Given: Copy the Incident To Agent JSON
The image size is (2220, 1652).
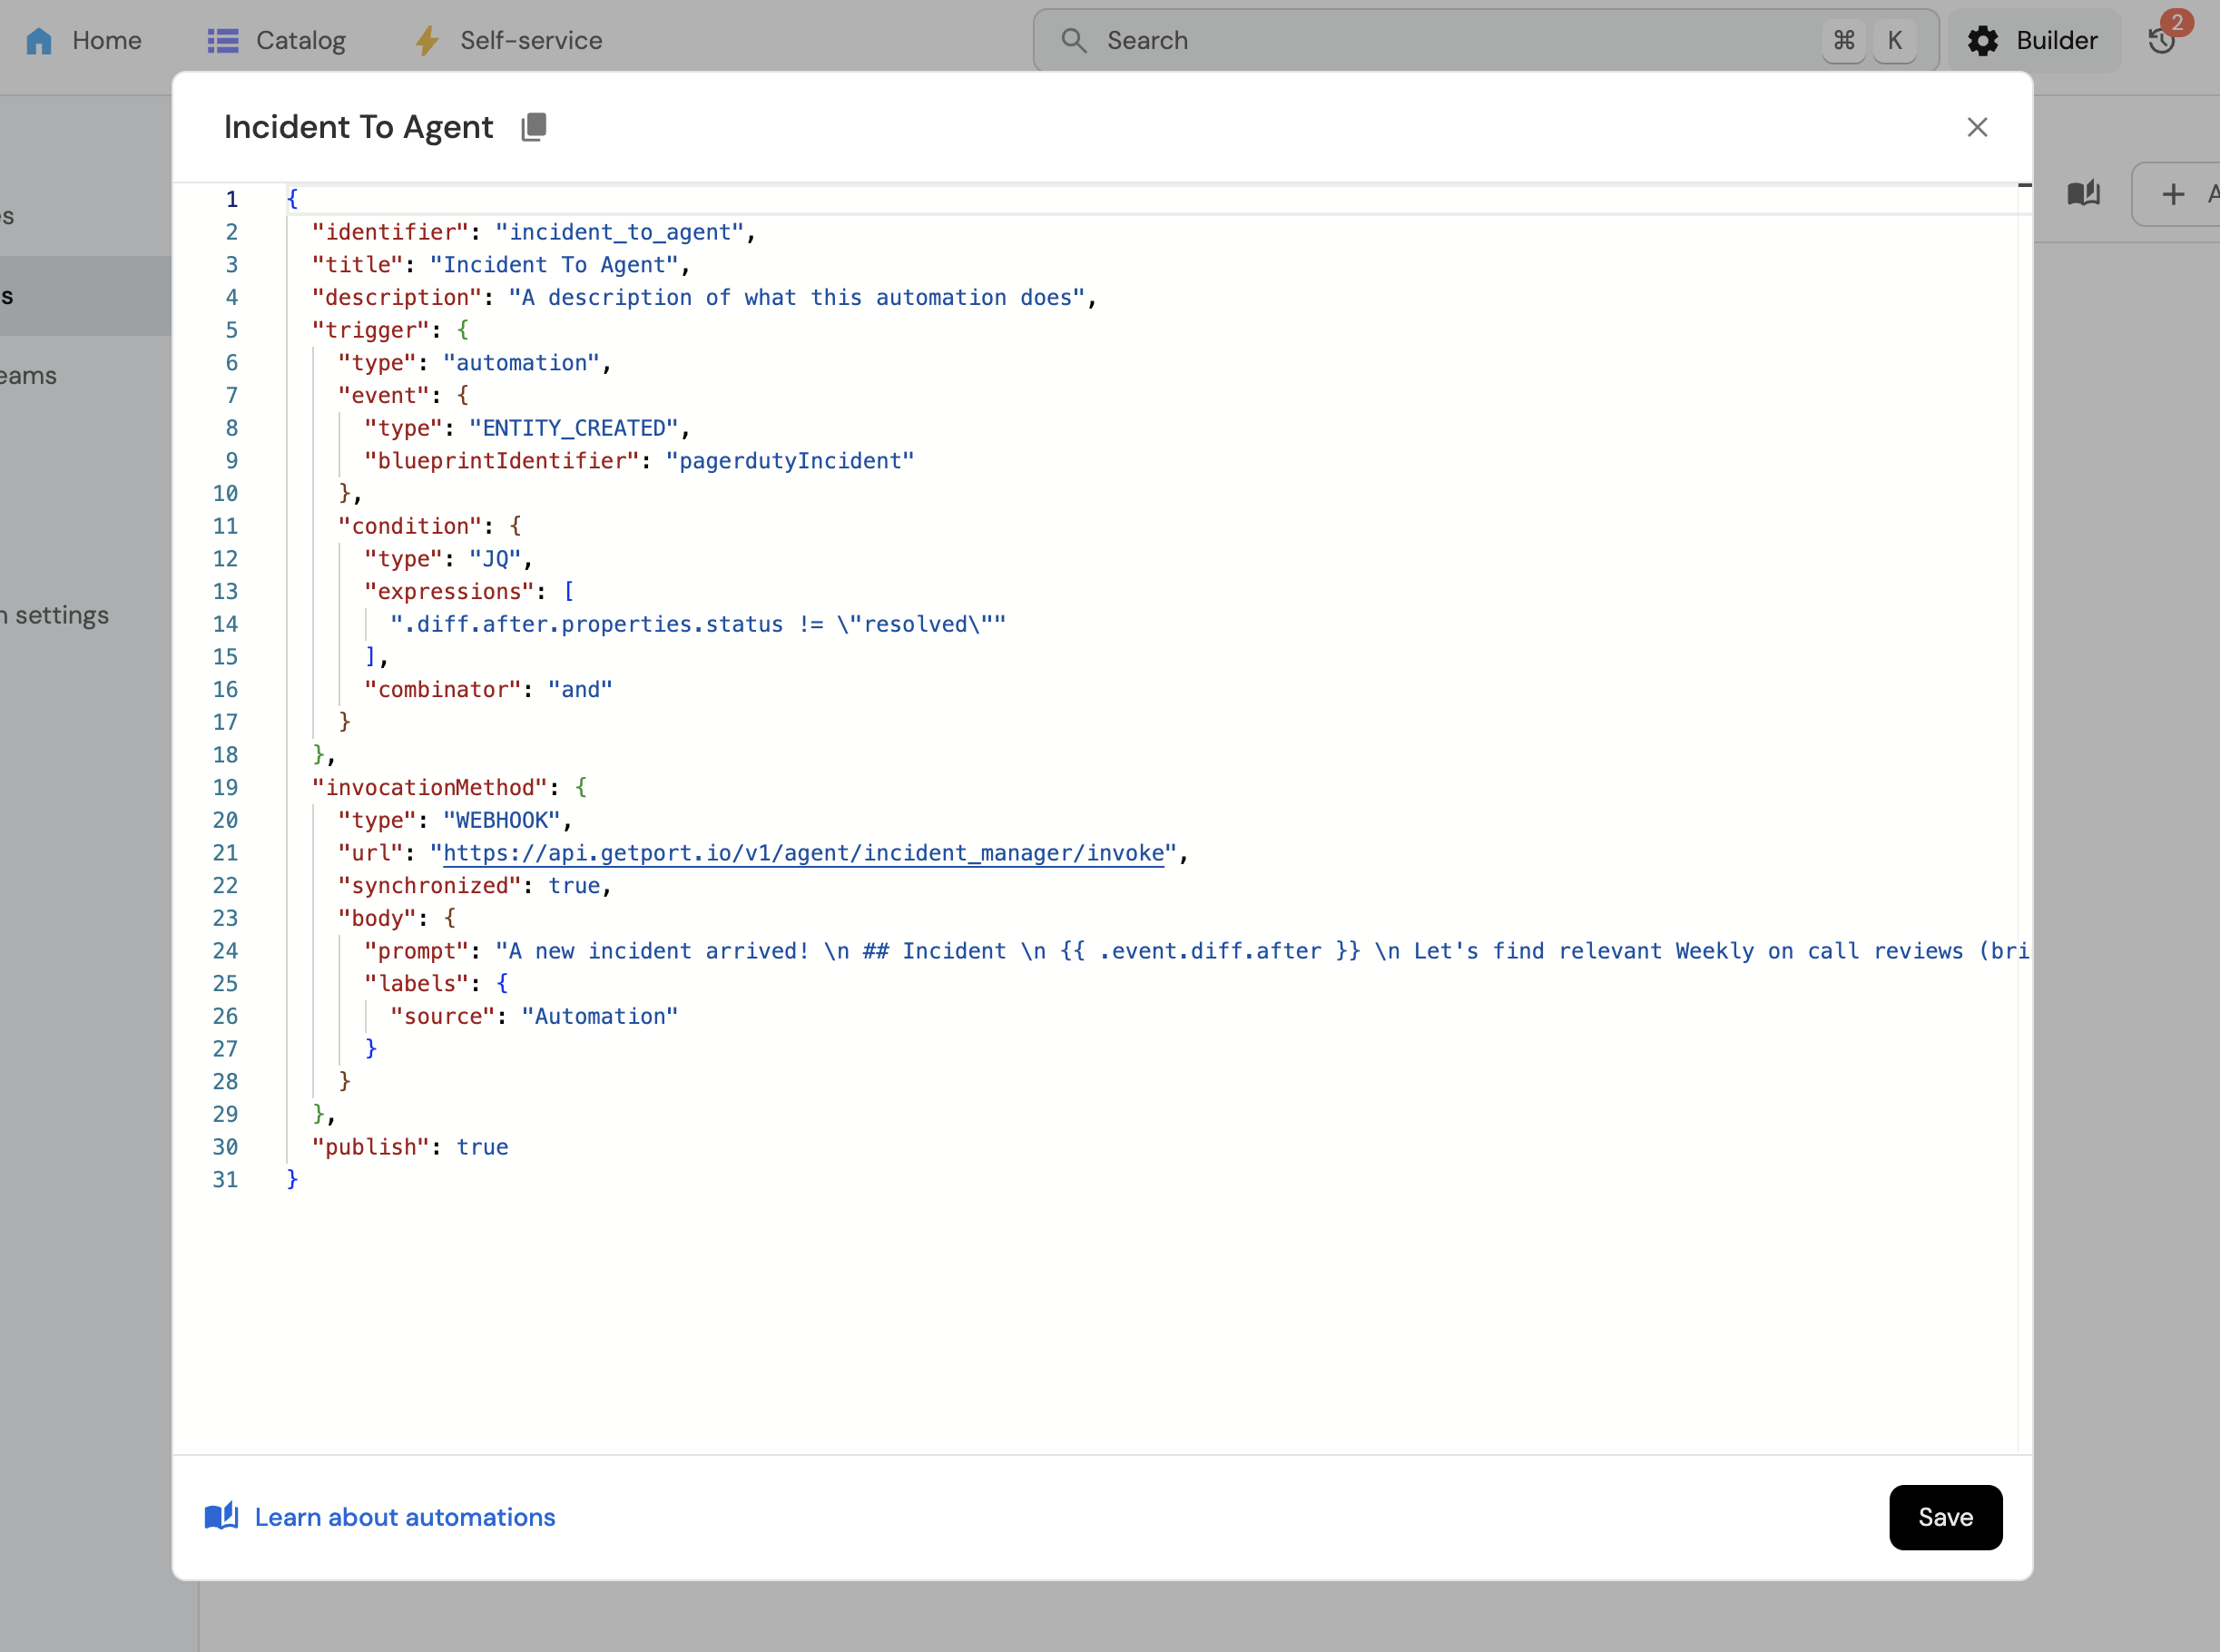Looking at the screenshot, I should pyautogui.click(x=534, y=127).
